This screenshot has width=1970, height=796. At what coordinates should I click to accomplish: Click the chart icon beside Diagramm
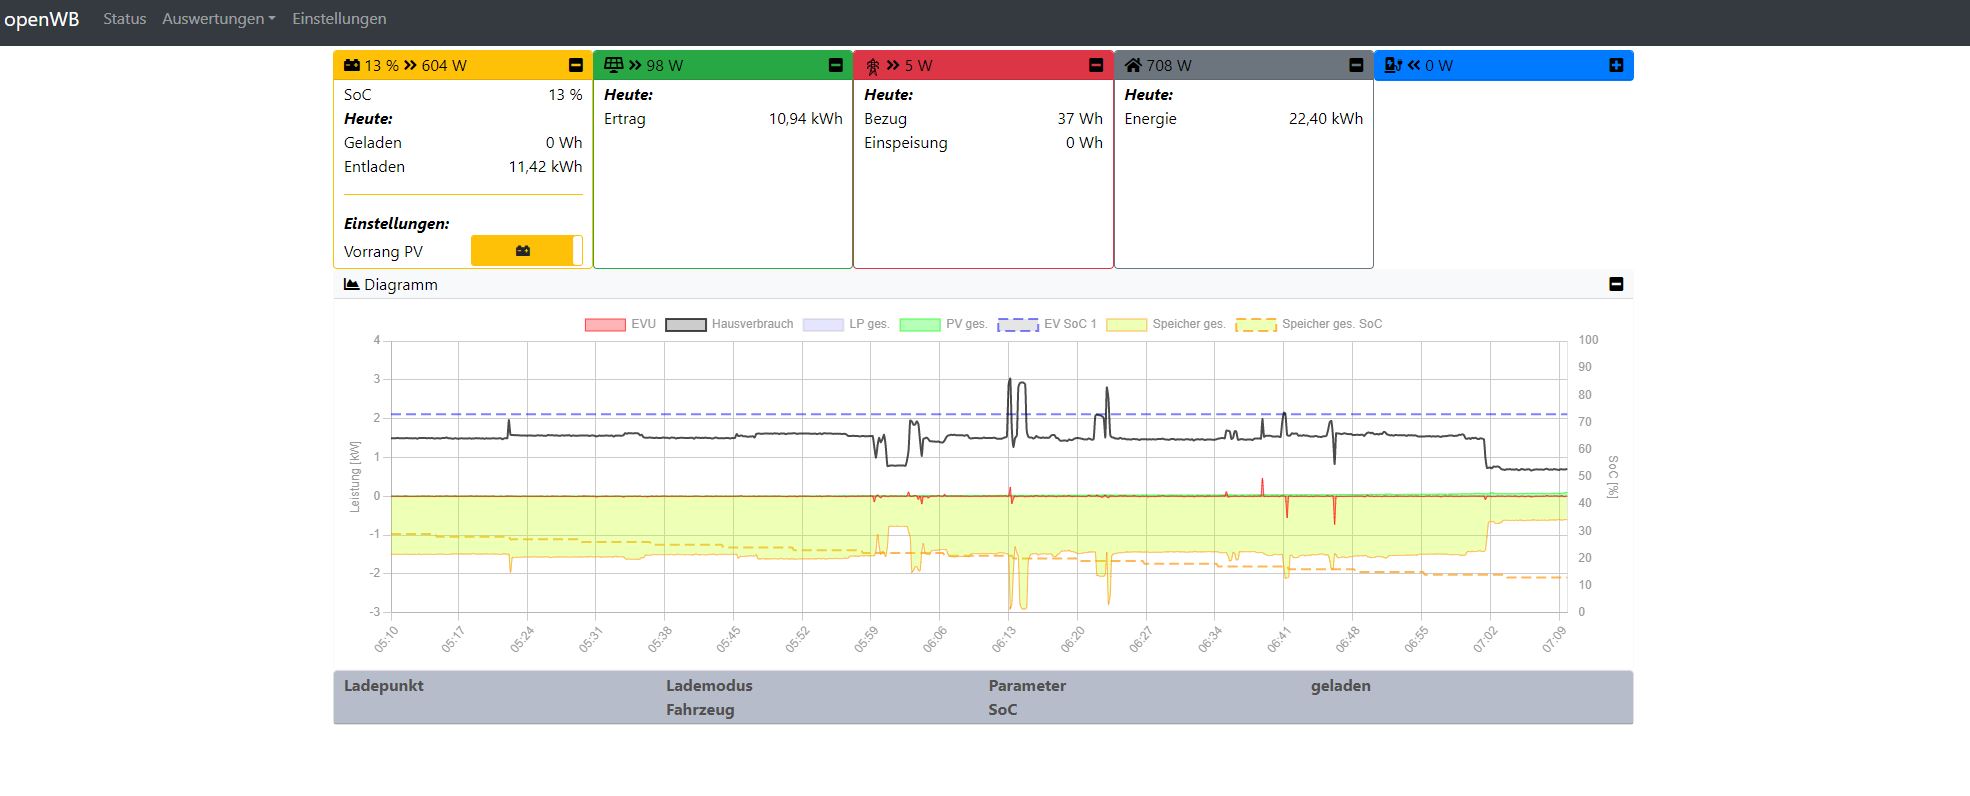pyautogui.click(x=351, y=284)
